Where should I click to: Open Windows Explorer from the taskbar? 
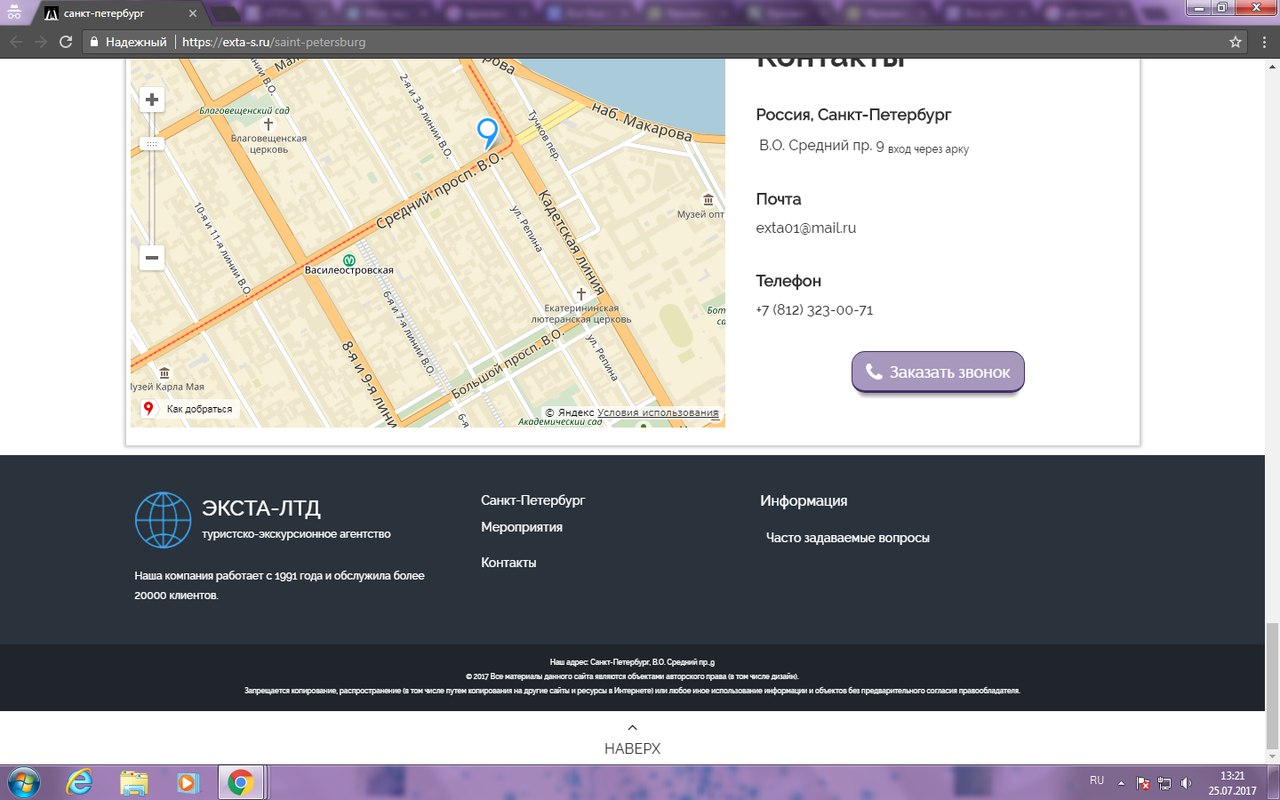(x=134, y=782)
